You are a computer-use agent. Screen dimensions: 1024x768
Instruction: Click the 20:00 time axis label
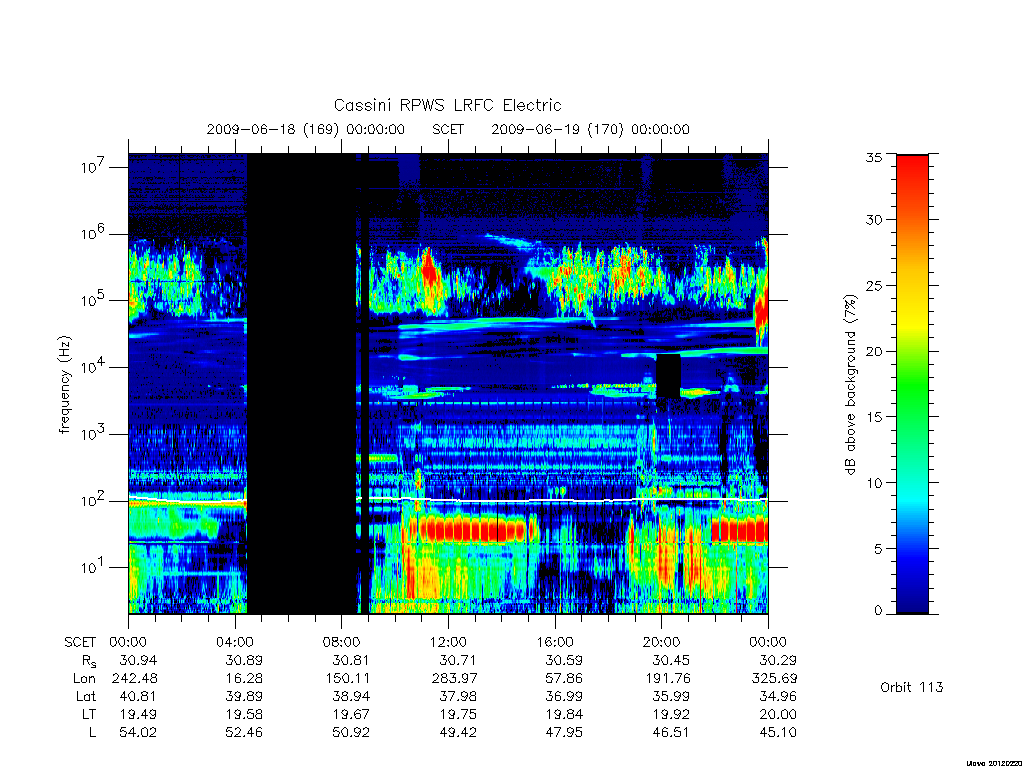[661, 642]
